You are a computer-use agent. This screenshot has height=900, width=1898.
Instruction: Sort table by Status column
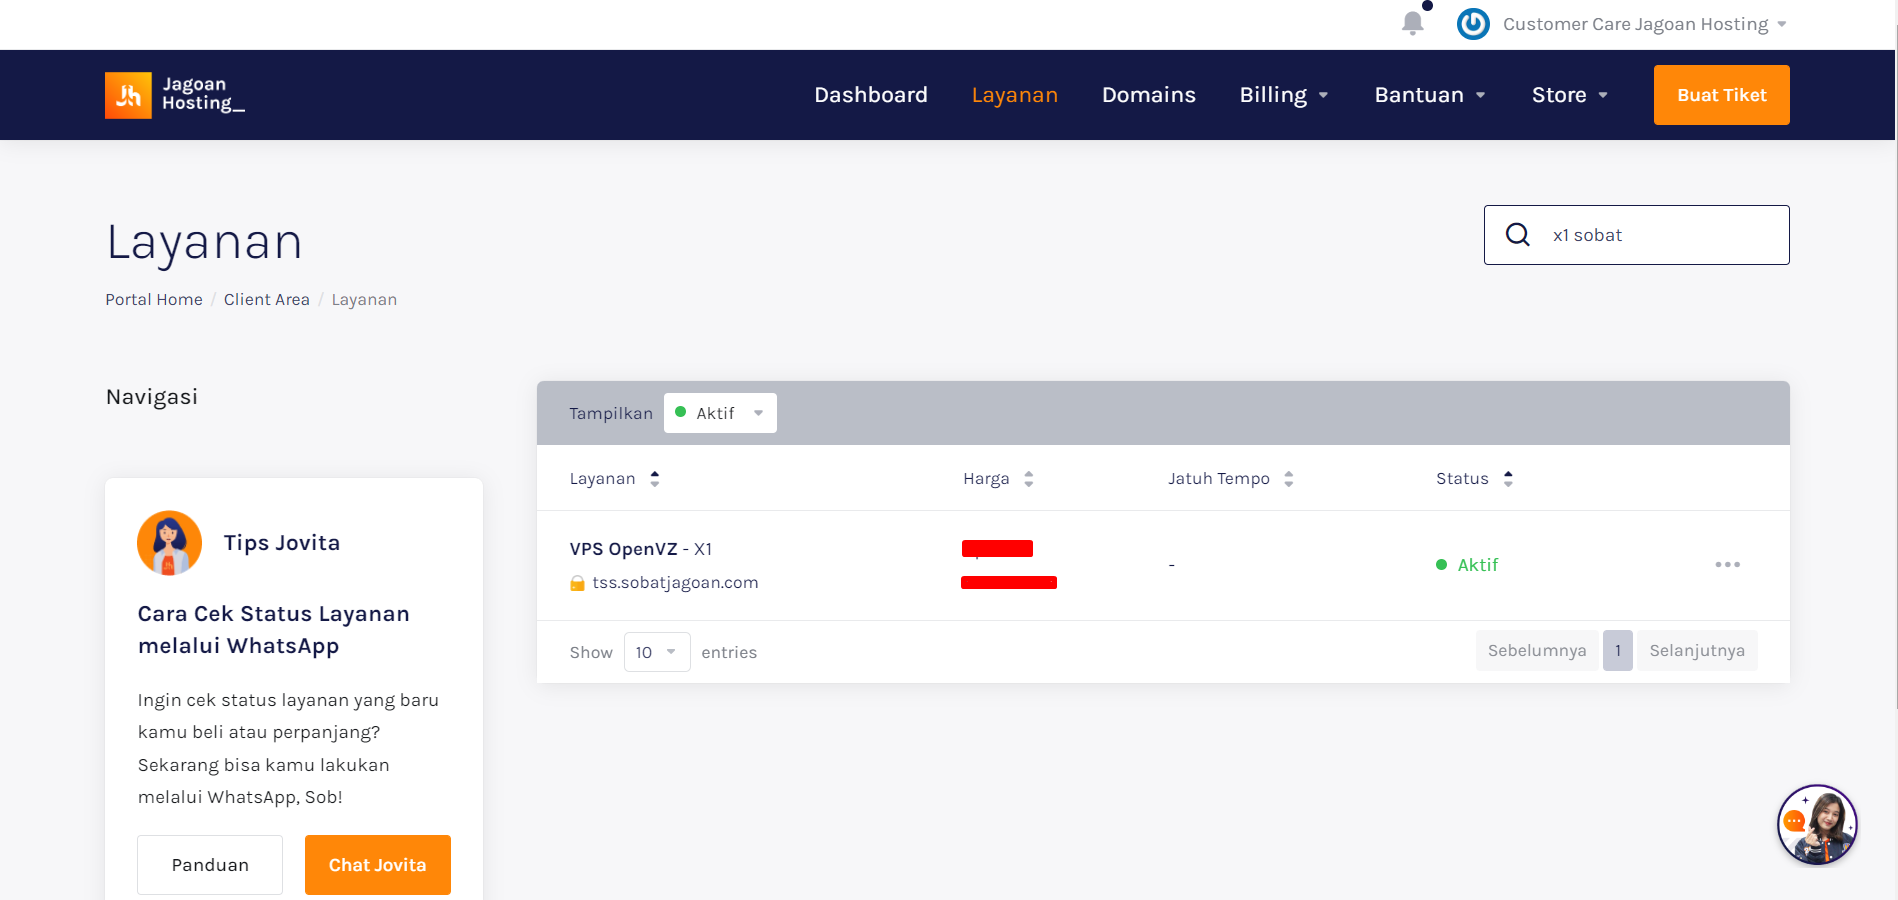pyautogui.click(x=1474, y=479)
